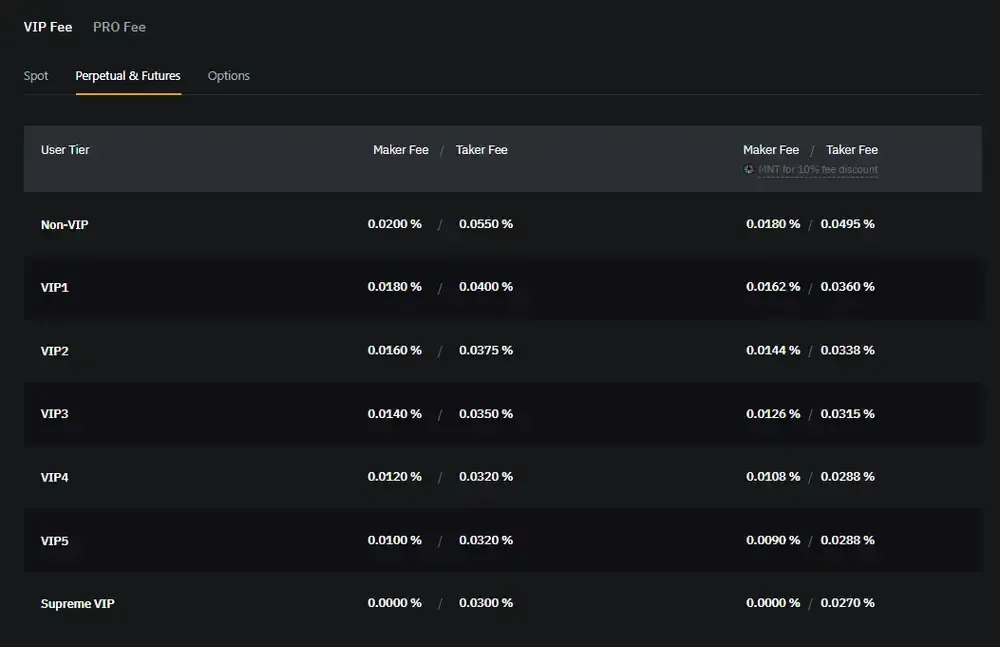Switch to the PRO Fee tab
This screenshot has height=647, width=1000.
coord(119,27)
